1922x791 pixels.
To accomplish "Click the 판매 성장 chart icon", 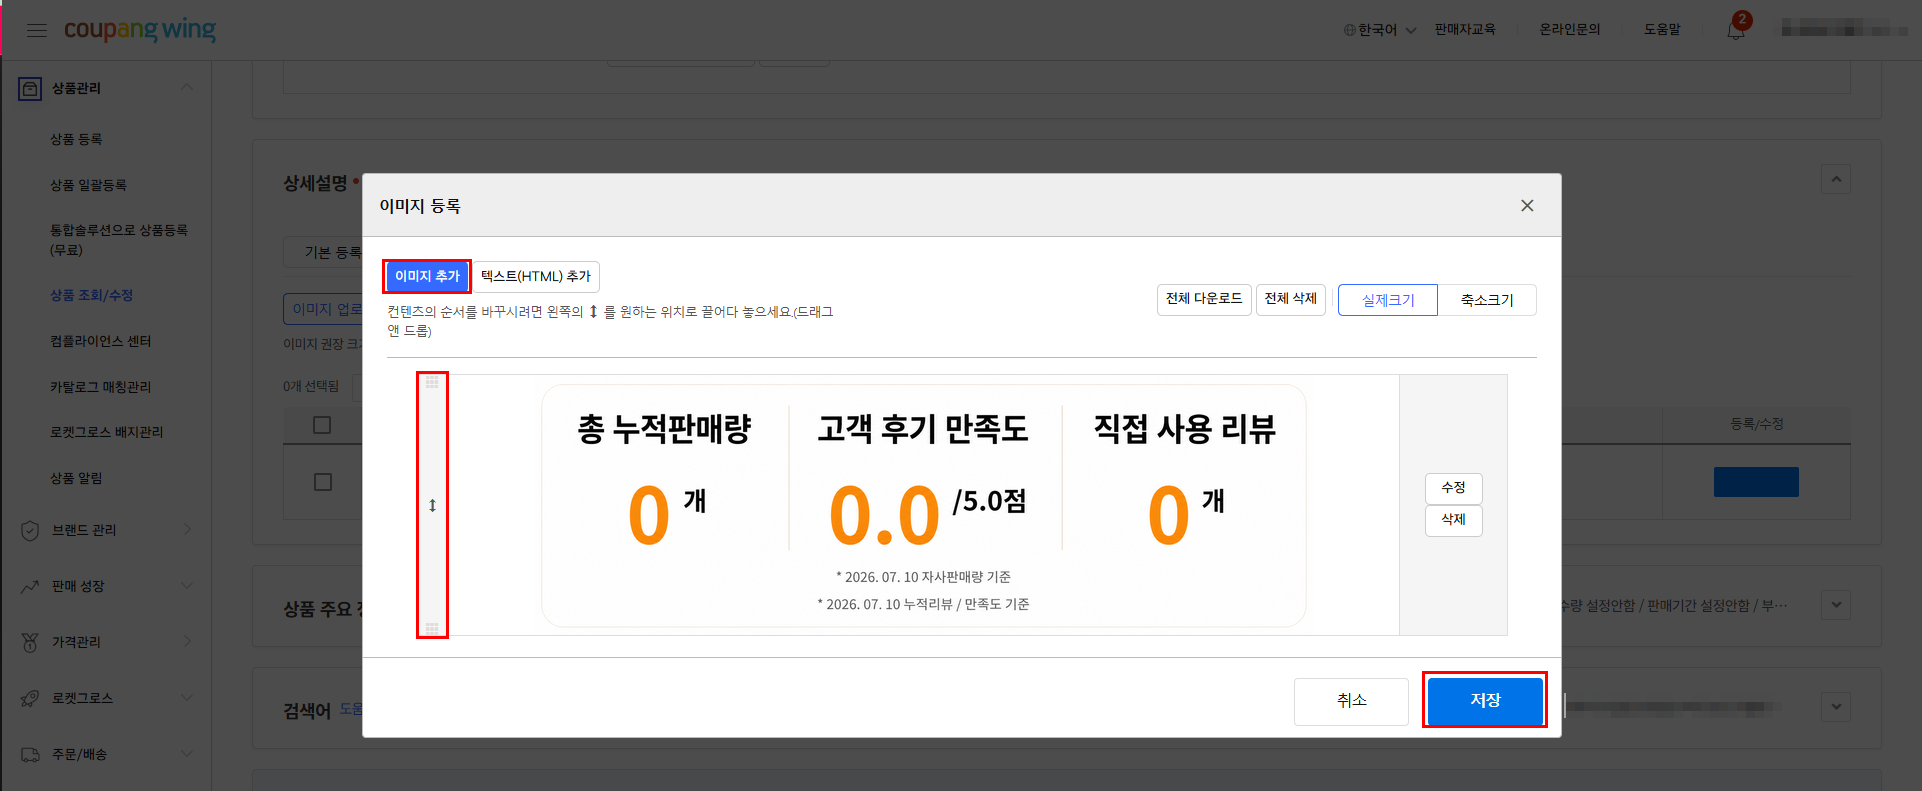I will [30, 586].
